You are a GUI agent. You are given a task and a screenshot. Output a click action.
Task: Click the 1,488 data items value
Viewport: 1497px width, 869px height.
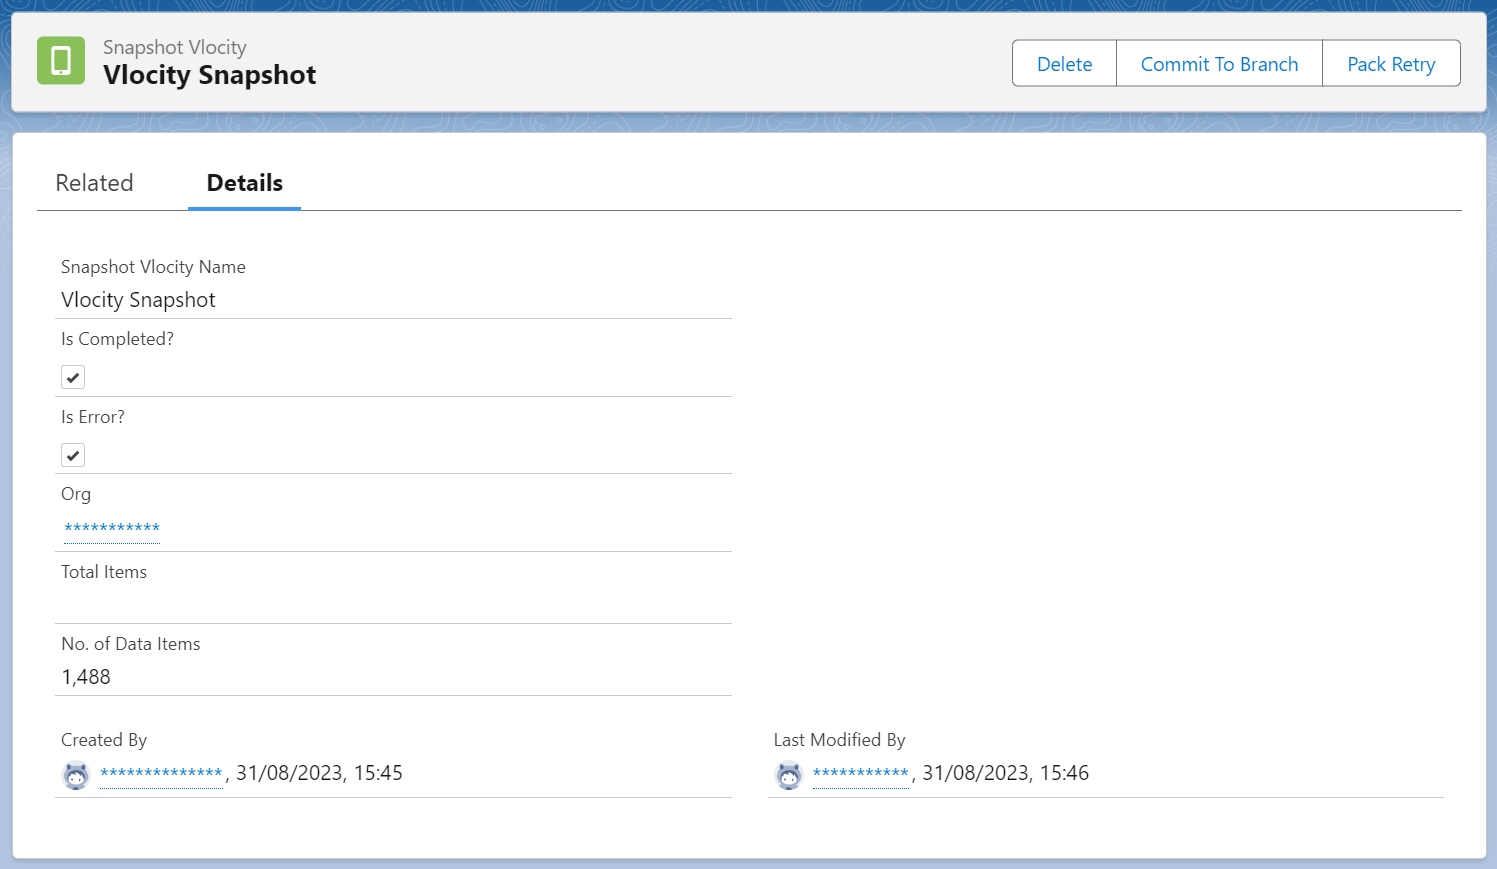point(86,677)
